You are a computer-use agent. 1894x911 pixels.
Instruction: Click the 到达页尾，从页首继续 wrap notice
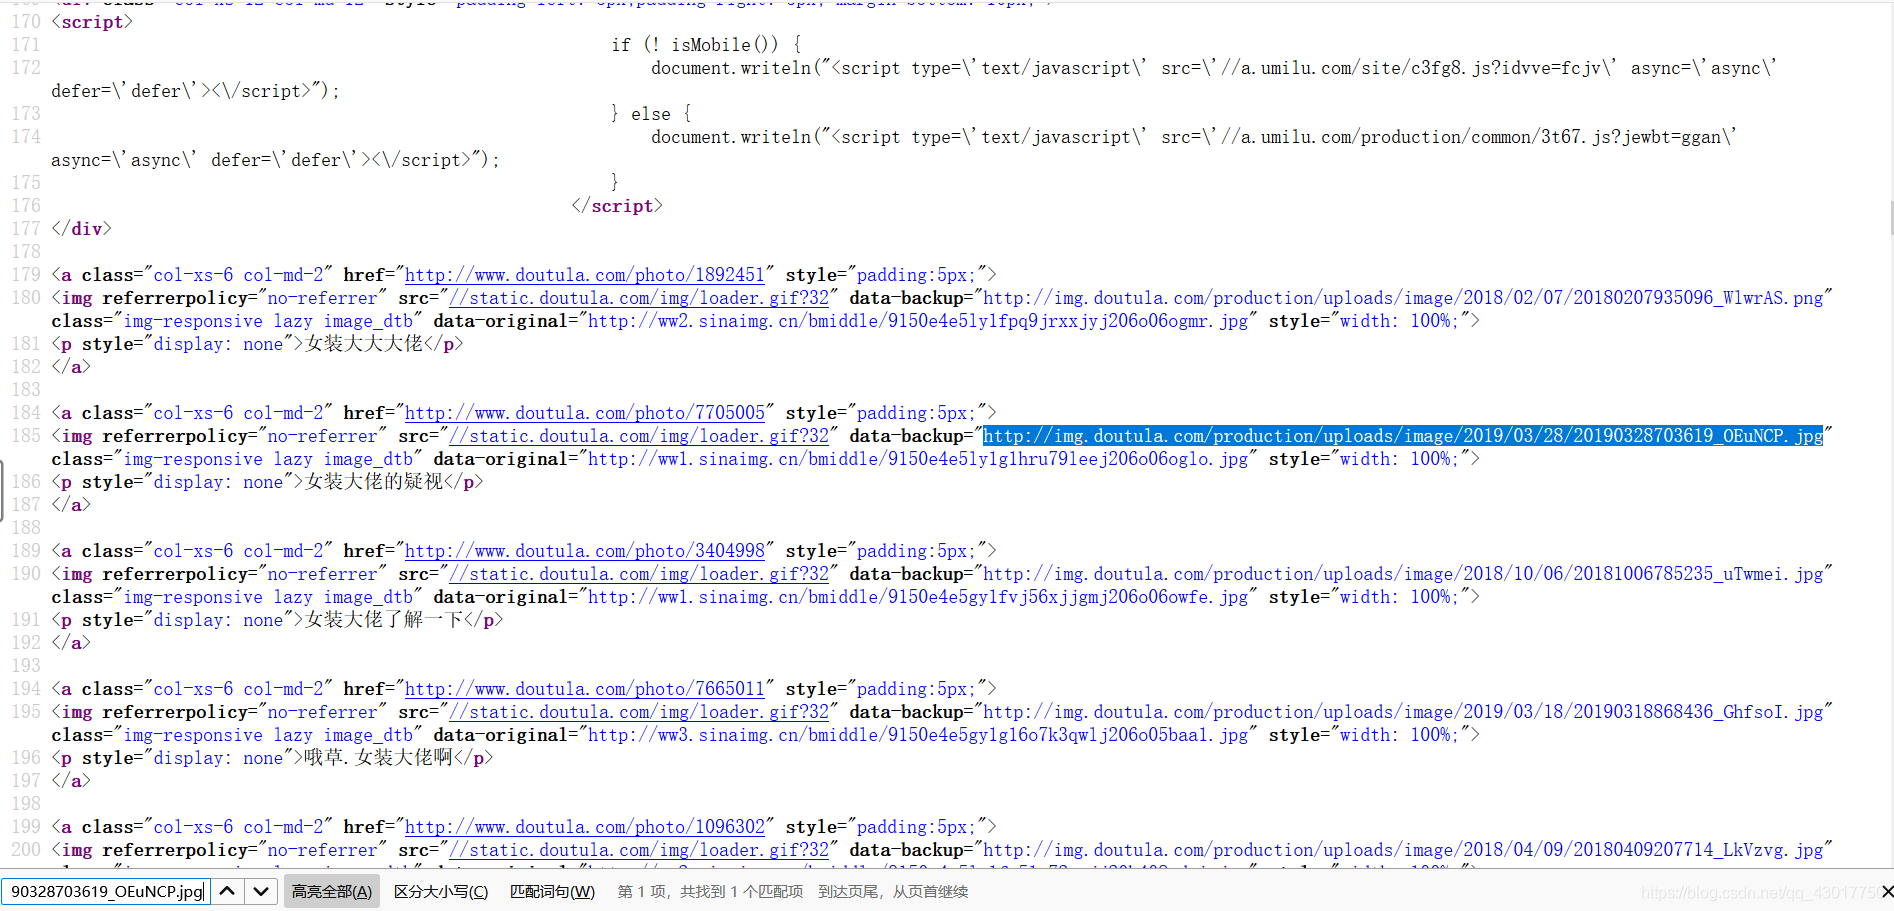[x=893, y=891]
